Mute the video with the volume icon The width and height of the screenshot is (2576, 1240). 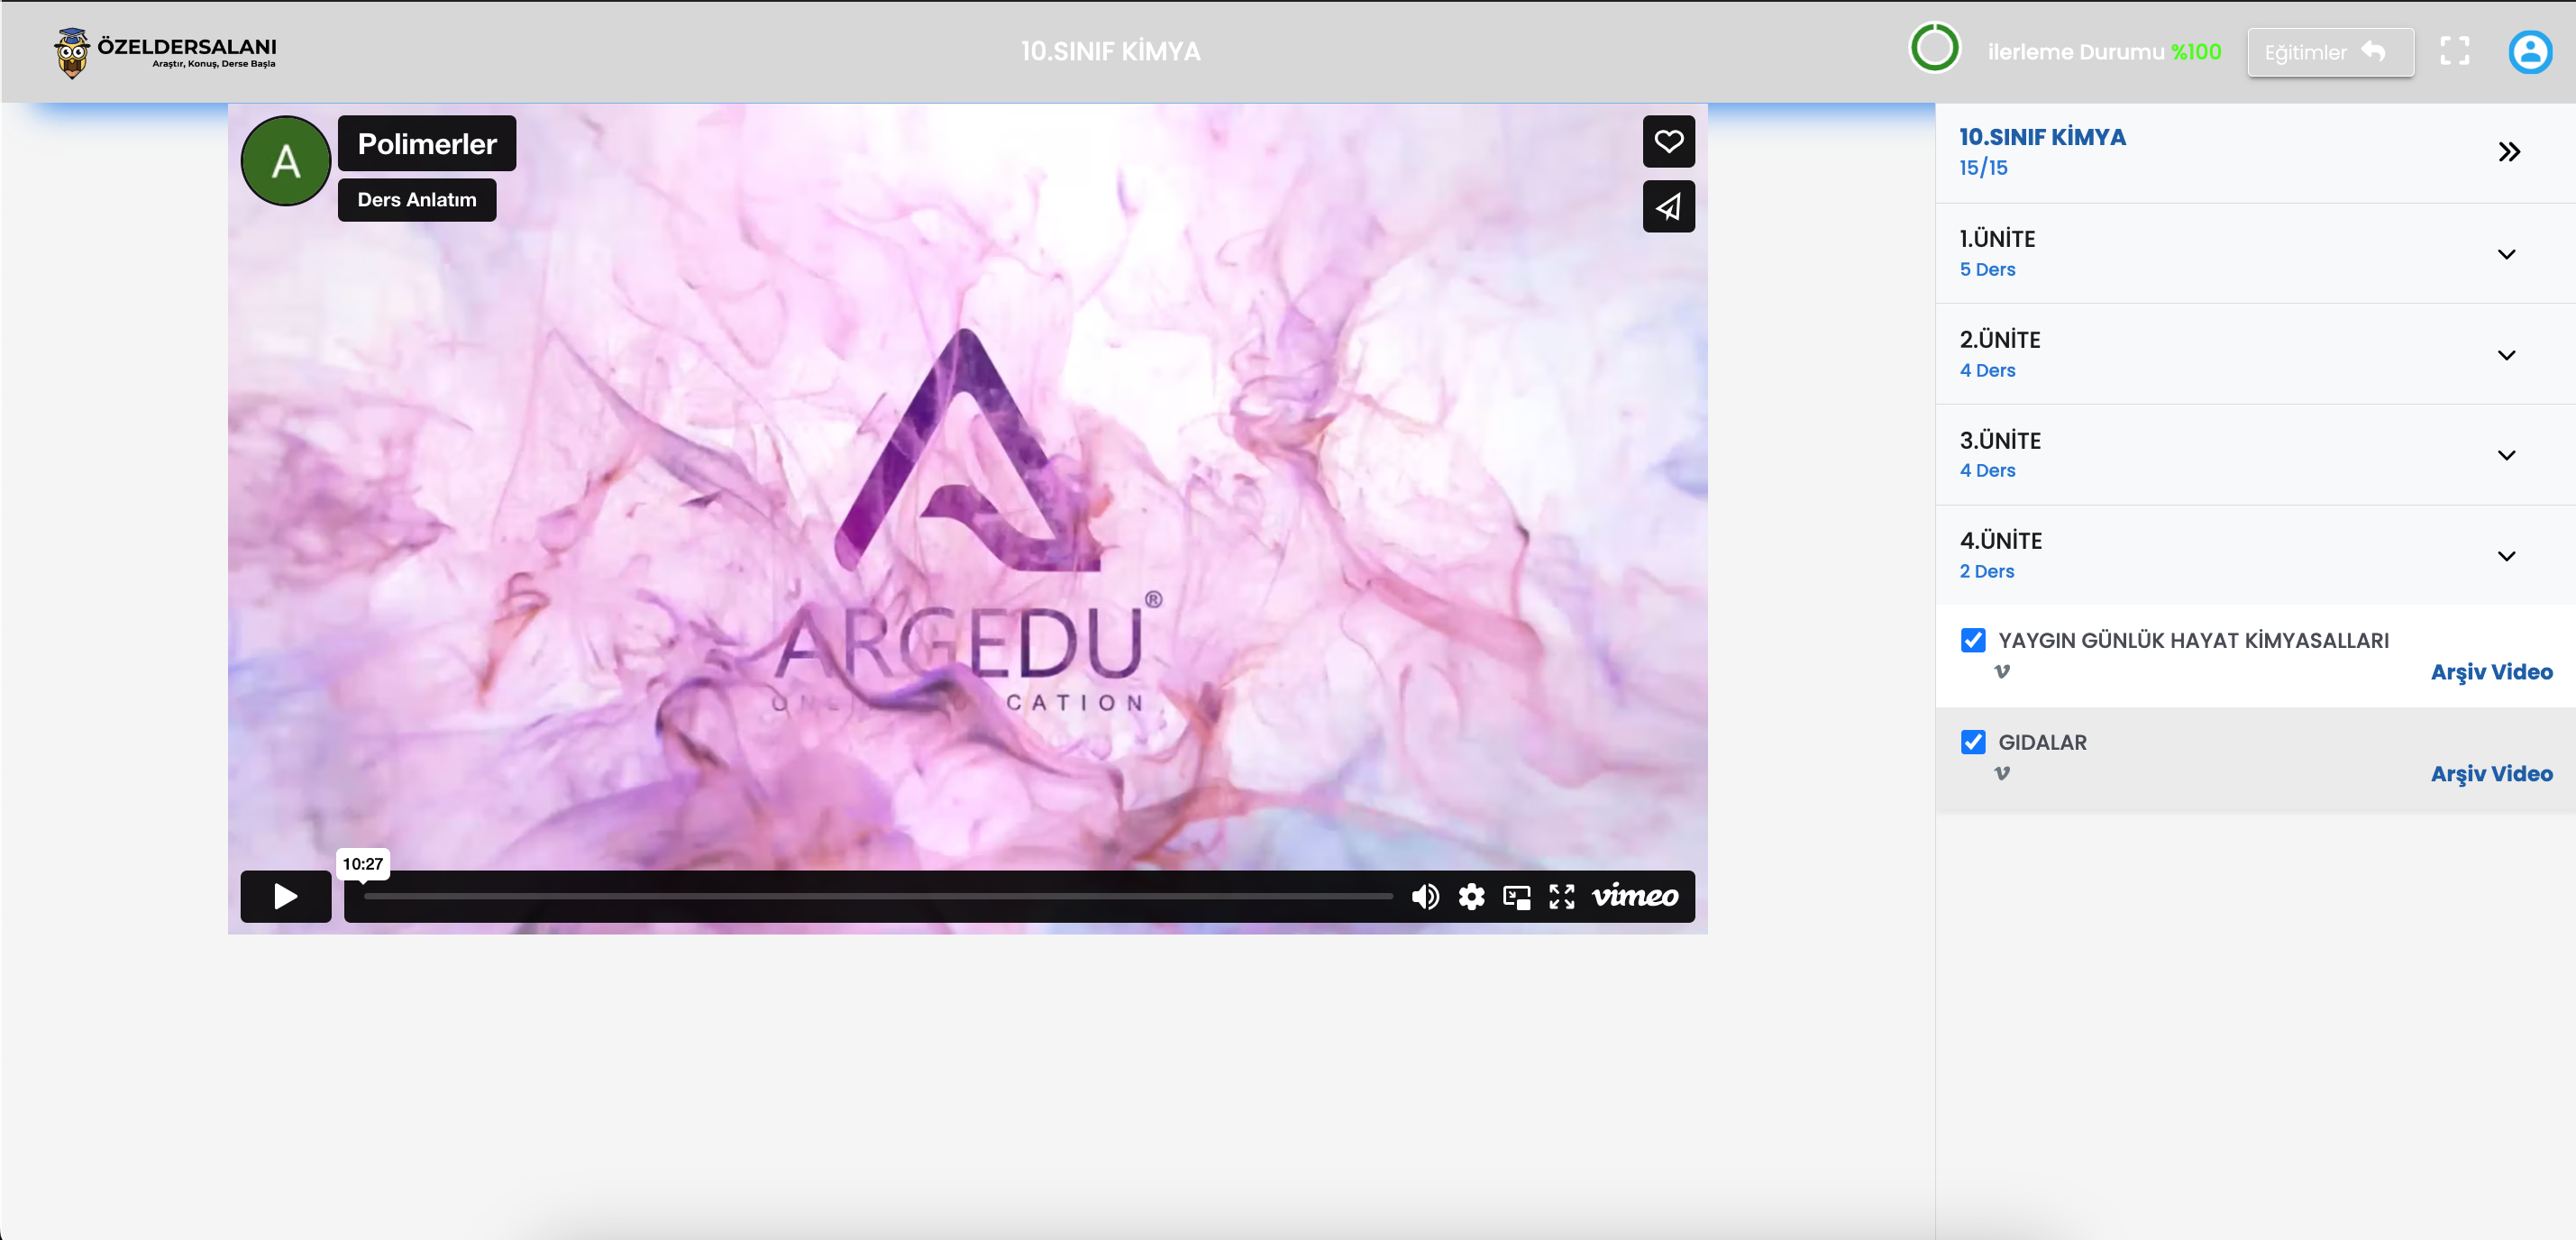click(1425, 896)
